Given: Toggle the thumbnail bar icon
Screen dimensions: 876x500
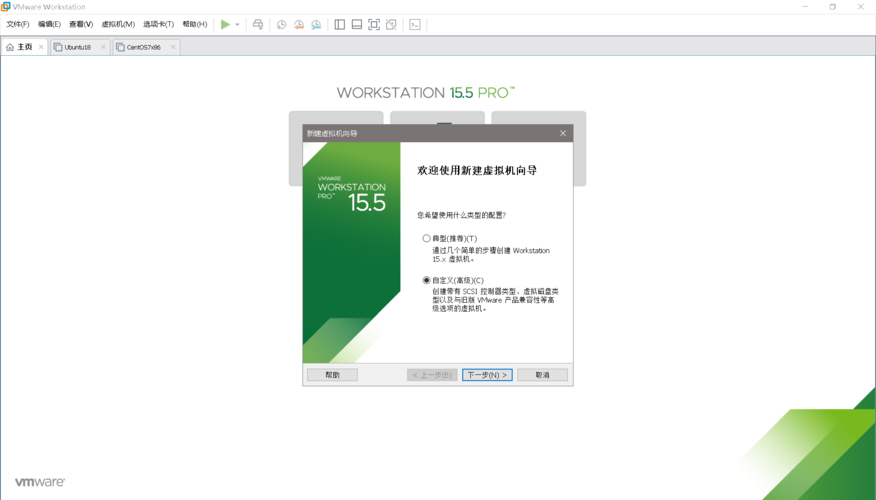Looking at the screenshot, I should point(357,24).
